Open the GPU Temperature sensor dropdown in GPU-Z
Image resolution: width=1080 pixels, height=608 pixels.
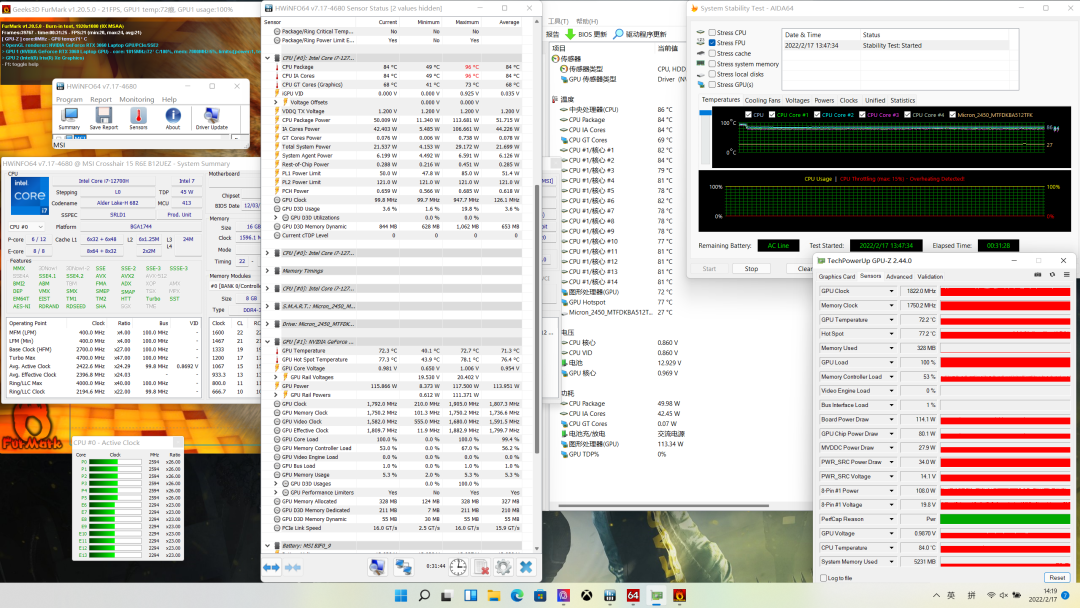coord(891,319)
